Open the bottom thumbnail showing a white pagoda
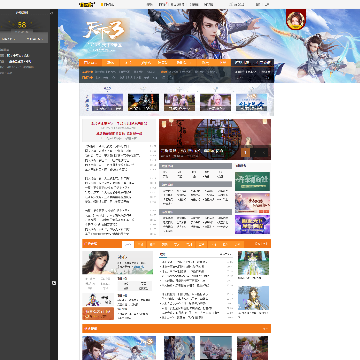360x360 pixels. point(216,348)
